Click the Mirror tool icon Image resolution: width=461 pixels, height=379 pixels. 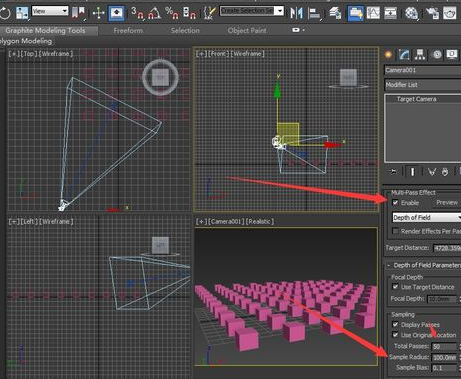[296, 13]
